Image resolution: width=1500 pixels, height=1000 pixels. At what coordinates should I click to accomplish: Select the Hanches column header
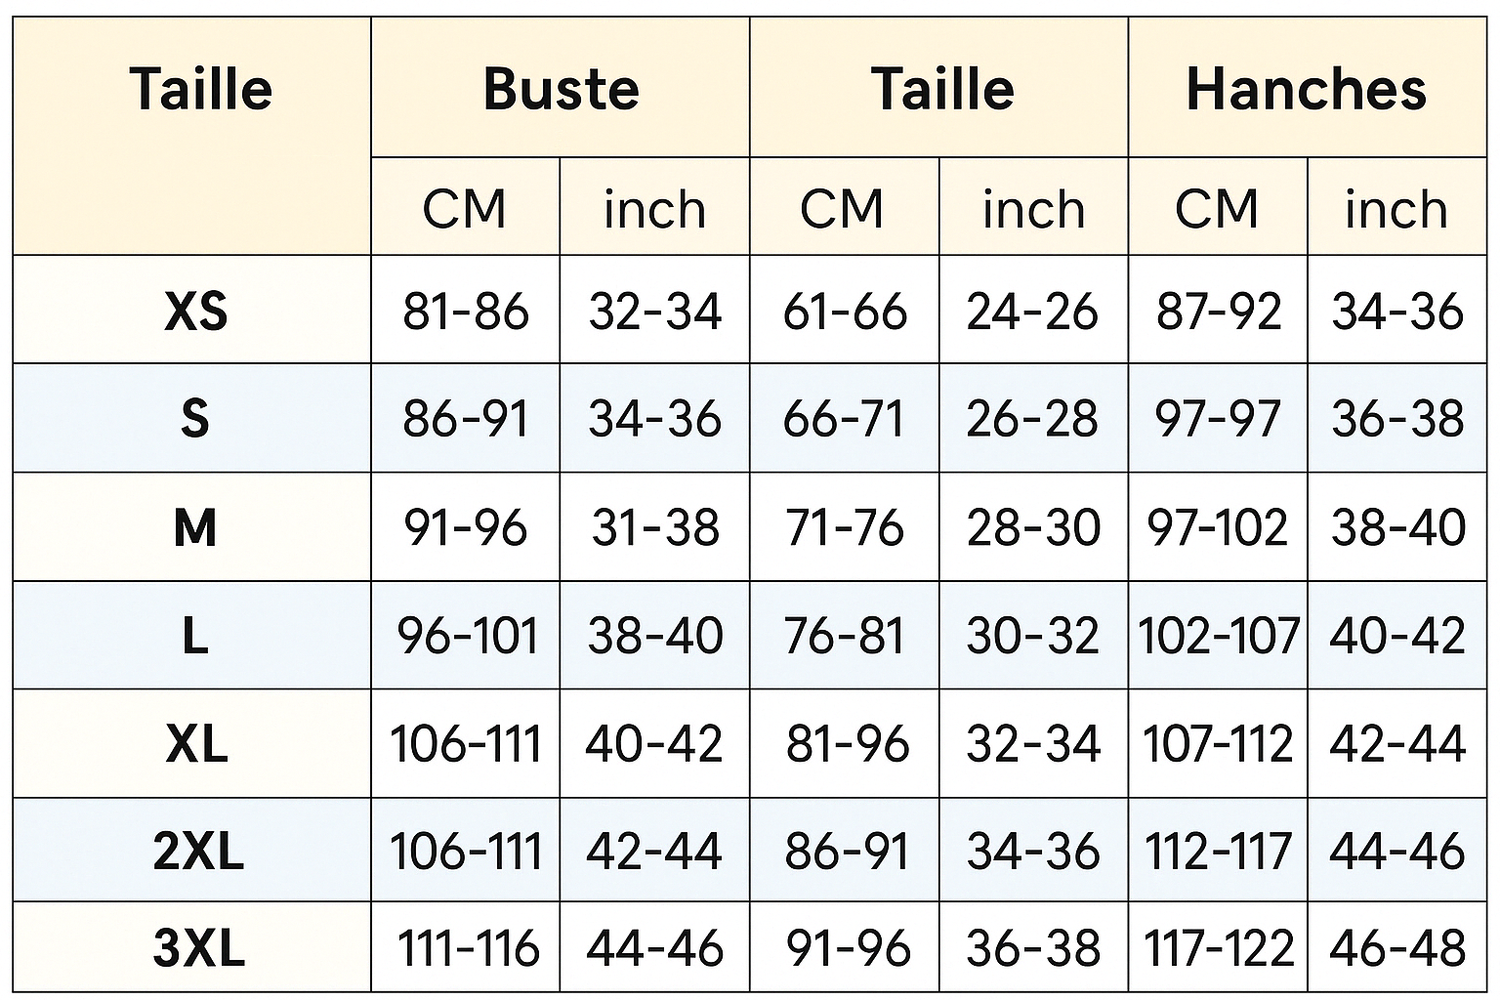coord(1307,89)
